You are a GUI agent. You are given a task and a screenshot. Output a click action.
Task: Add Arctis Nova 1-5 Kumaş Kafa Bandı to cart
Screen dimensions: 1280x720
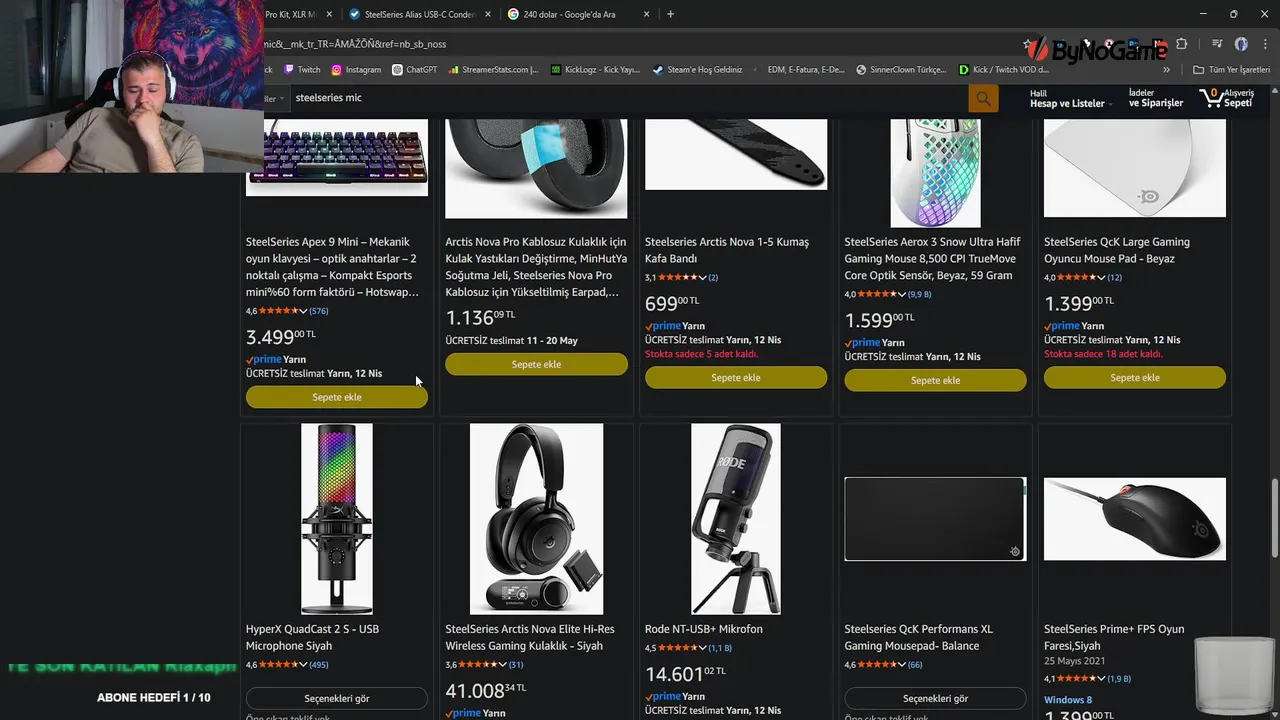coord(736,378)
